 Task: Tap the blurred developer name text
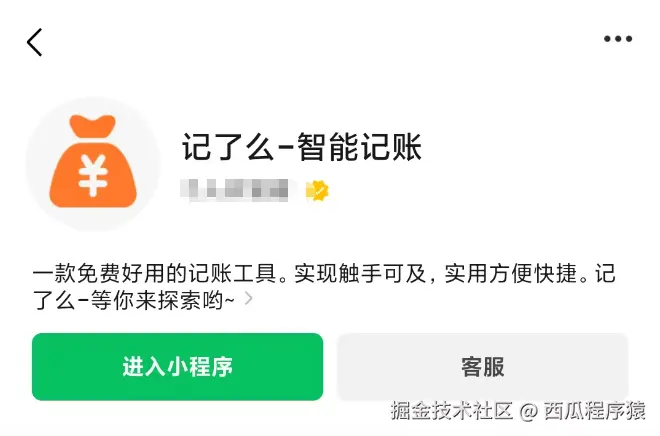pyautogui.click(x=234, y=190)
